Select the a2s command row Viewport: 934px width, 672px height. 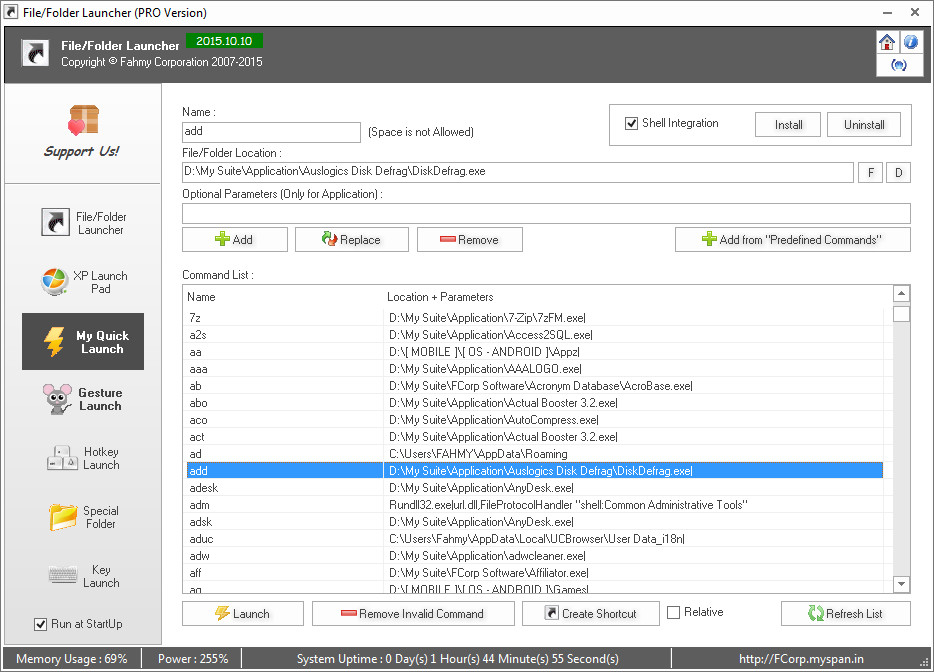pos(534,335)
